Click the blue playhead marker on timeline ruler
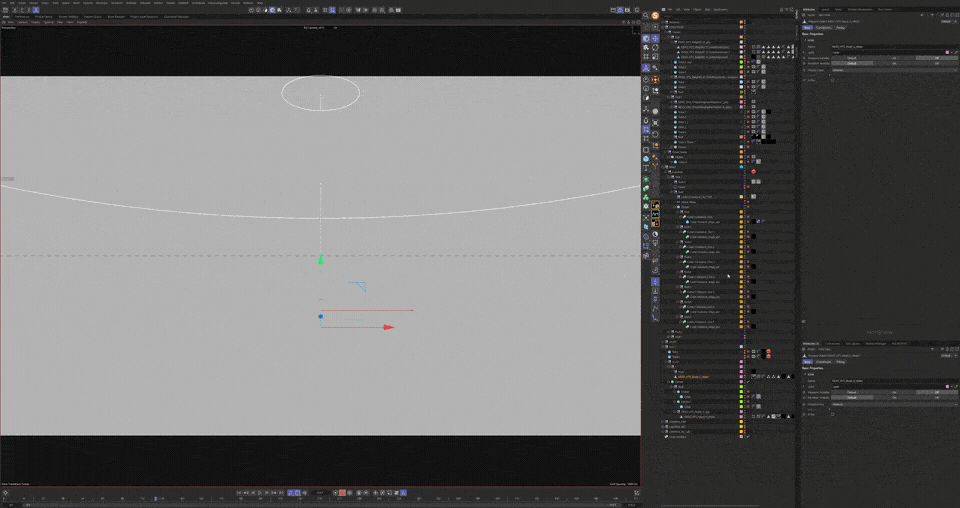 pyautogui.click(x=155, y=499)
